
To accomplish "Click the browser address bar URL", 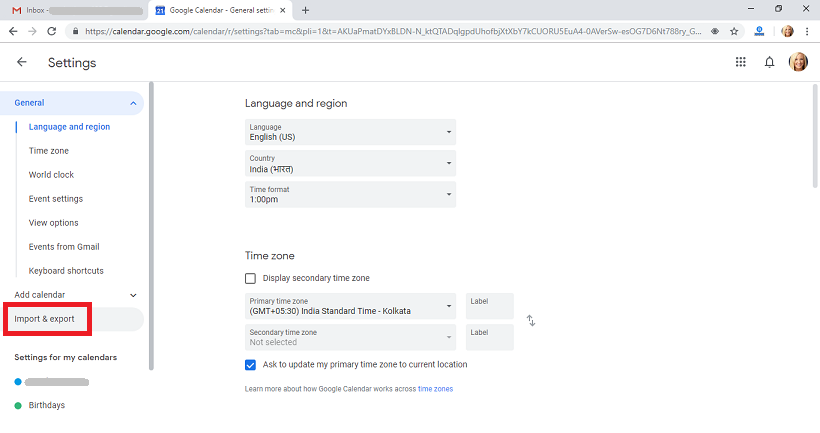I will pyautogui.click(x=393, y=31).
